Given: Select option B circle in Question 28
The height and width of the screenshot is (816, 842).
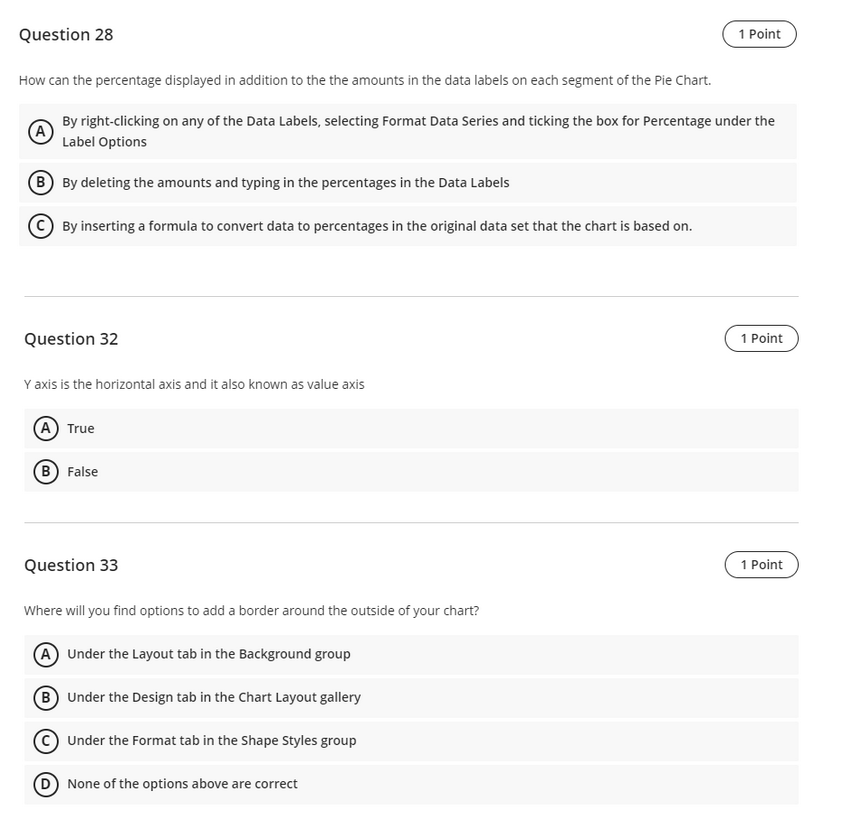Looking at the screenshot, I should (x=40, y=183).
